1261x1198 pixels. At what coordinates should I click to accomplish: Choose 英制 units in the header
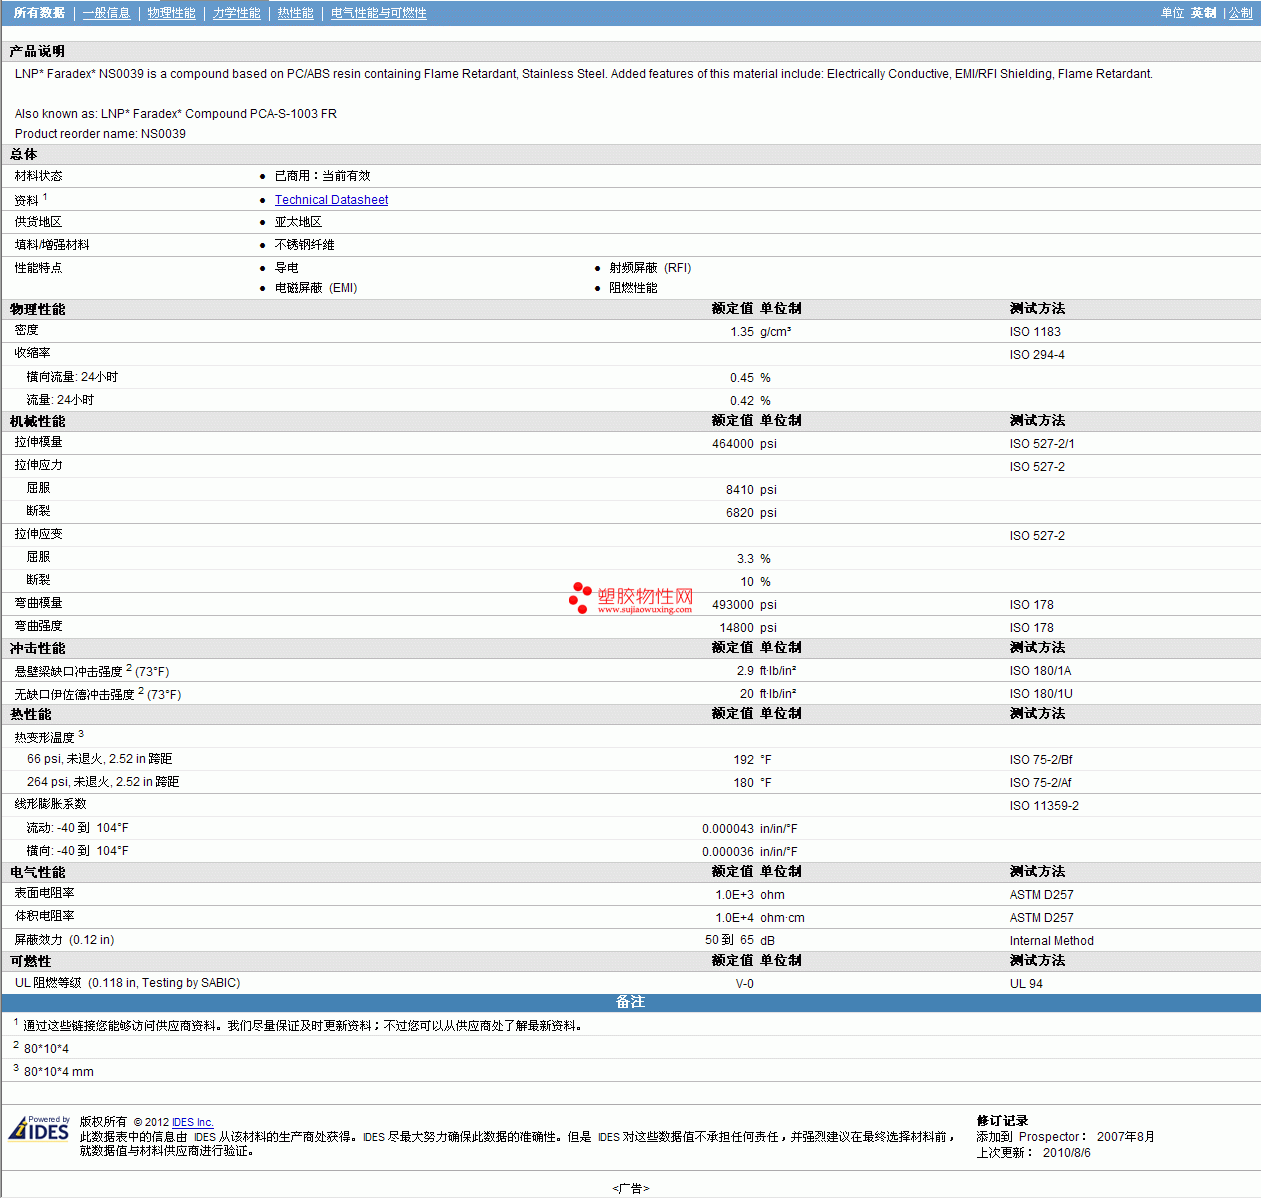[1203, 13]
